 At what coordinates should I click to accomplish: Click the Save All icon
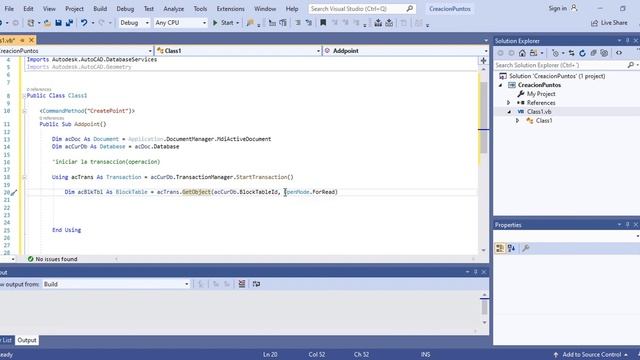tap(69, 23)
